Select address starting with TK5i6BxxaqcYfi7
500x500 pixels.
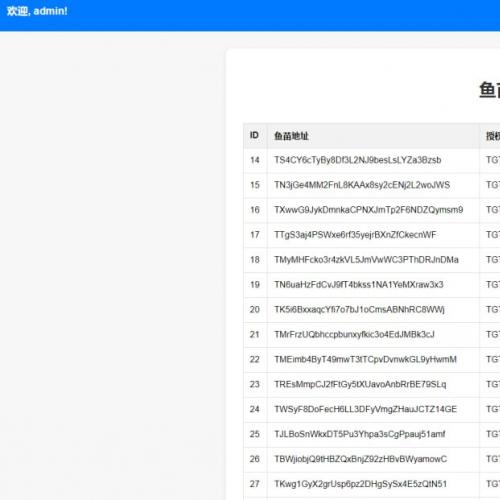point(359,310)
